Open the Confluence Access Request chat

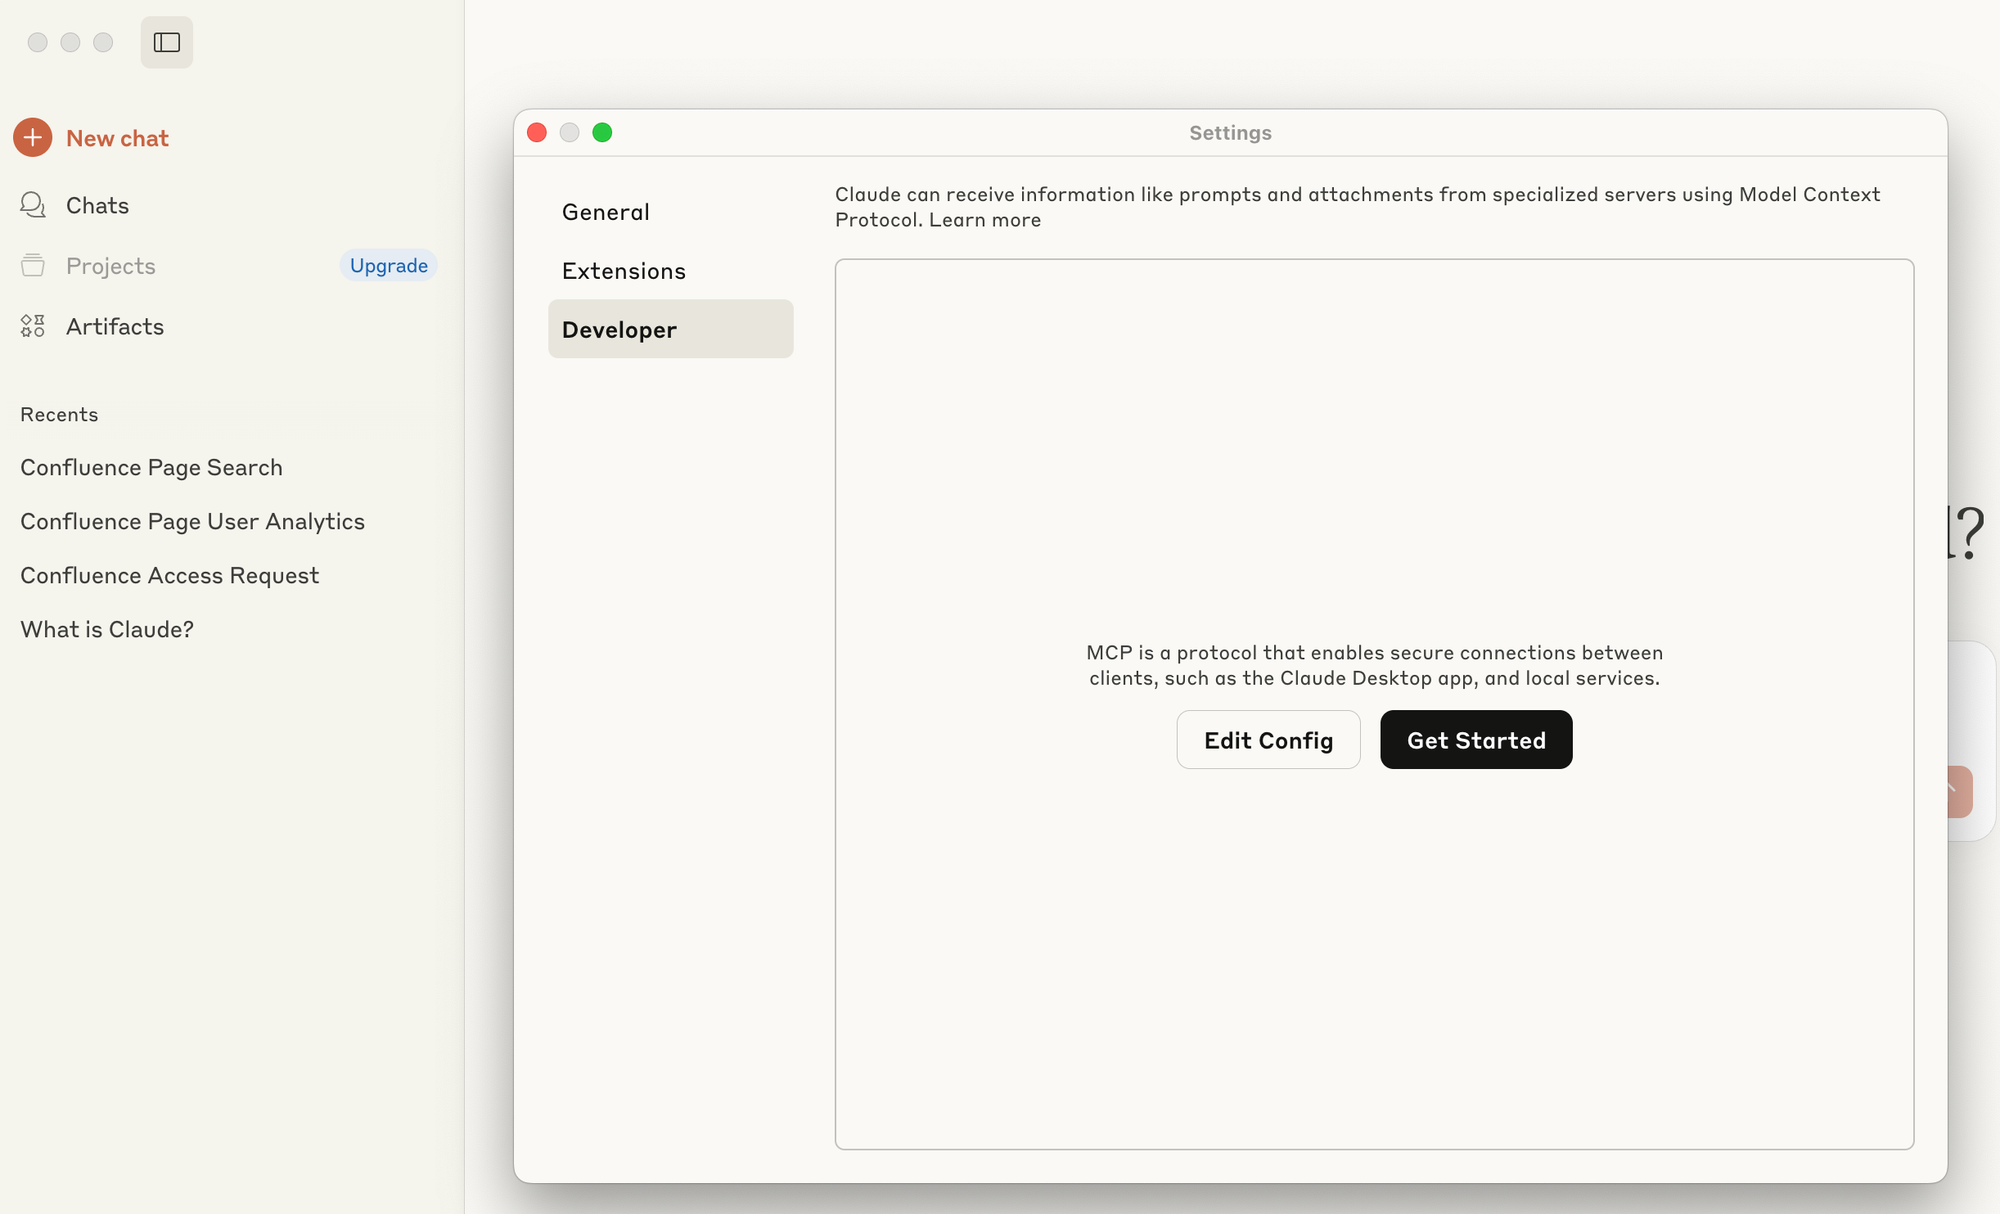pyautogui.click(x=169, y=575)
